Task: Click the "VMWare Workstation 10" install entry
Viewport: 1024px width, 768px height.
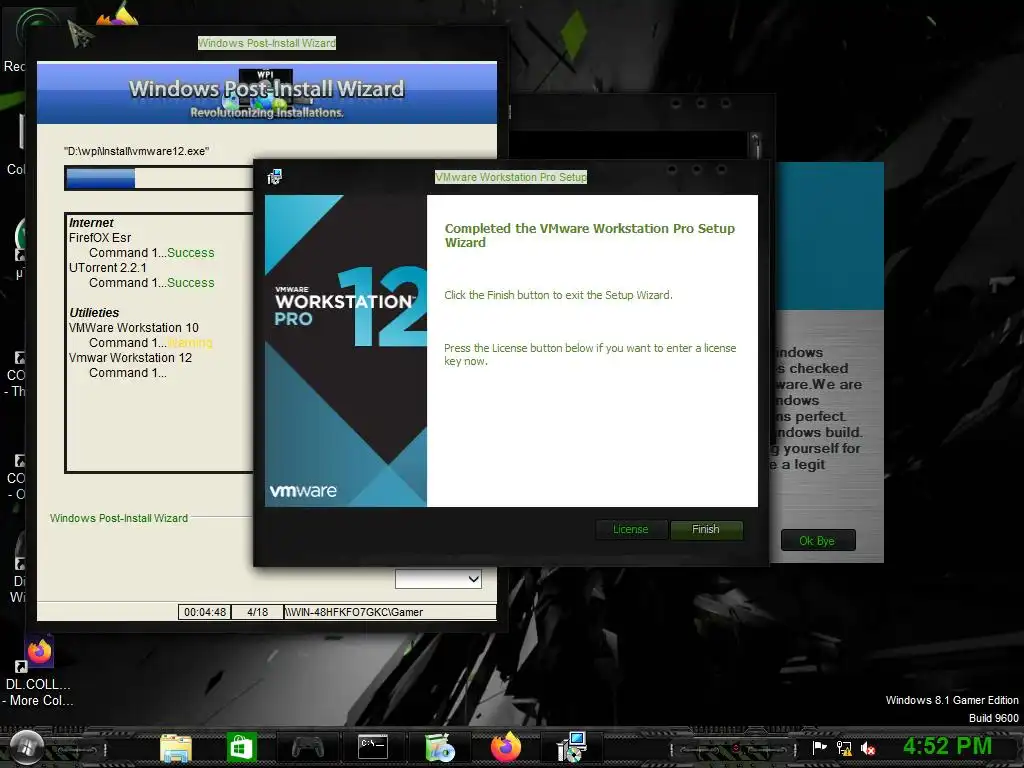Action: click(x=134, y=328)
